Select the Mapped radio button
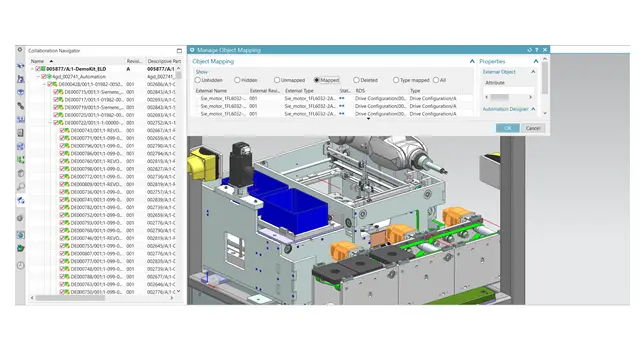Screen dimensions: 640x360 (x=316, y=80)
